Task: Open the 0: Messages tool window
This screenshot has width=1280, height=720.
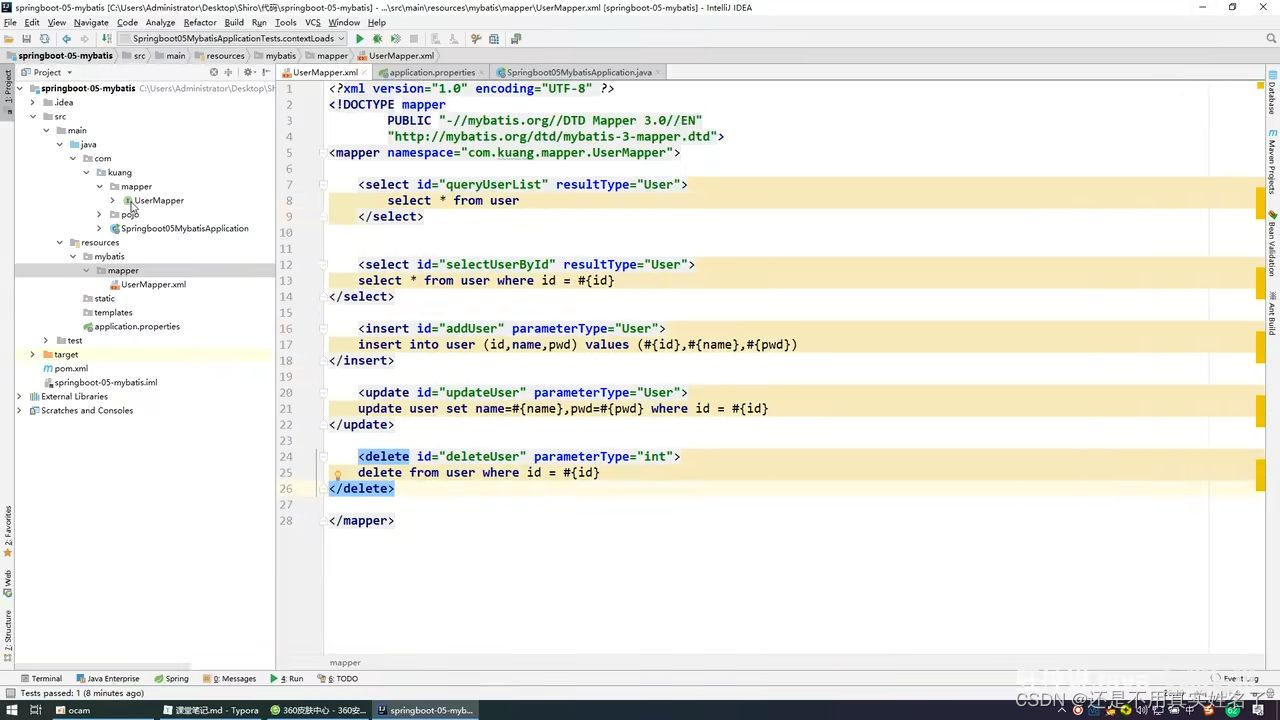Action: 232,678
